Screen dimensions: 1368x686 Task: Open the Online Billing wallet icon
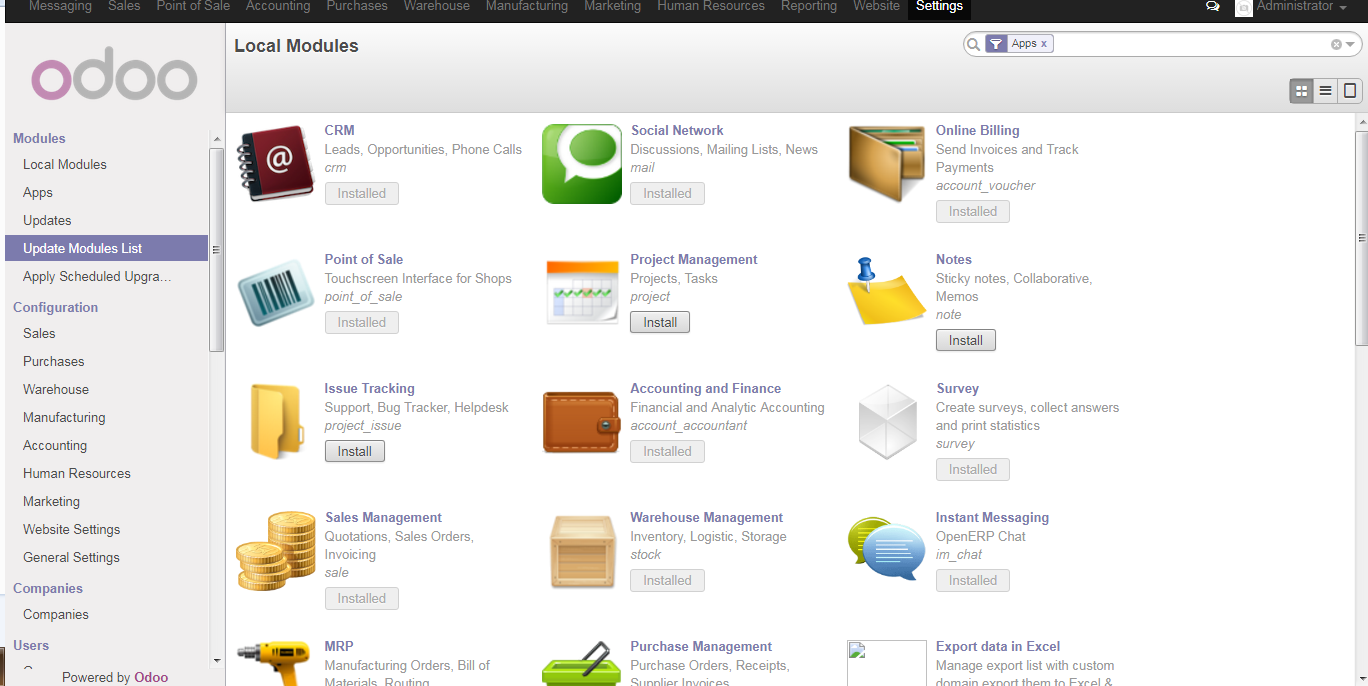[887, 164]
